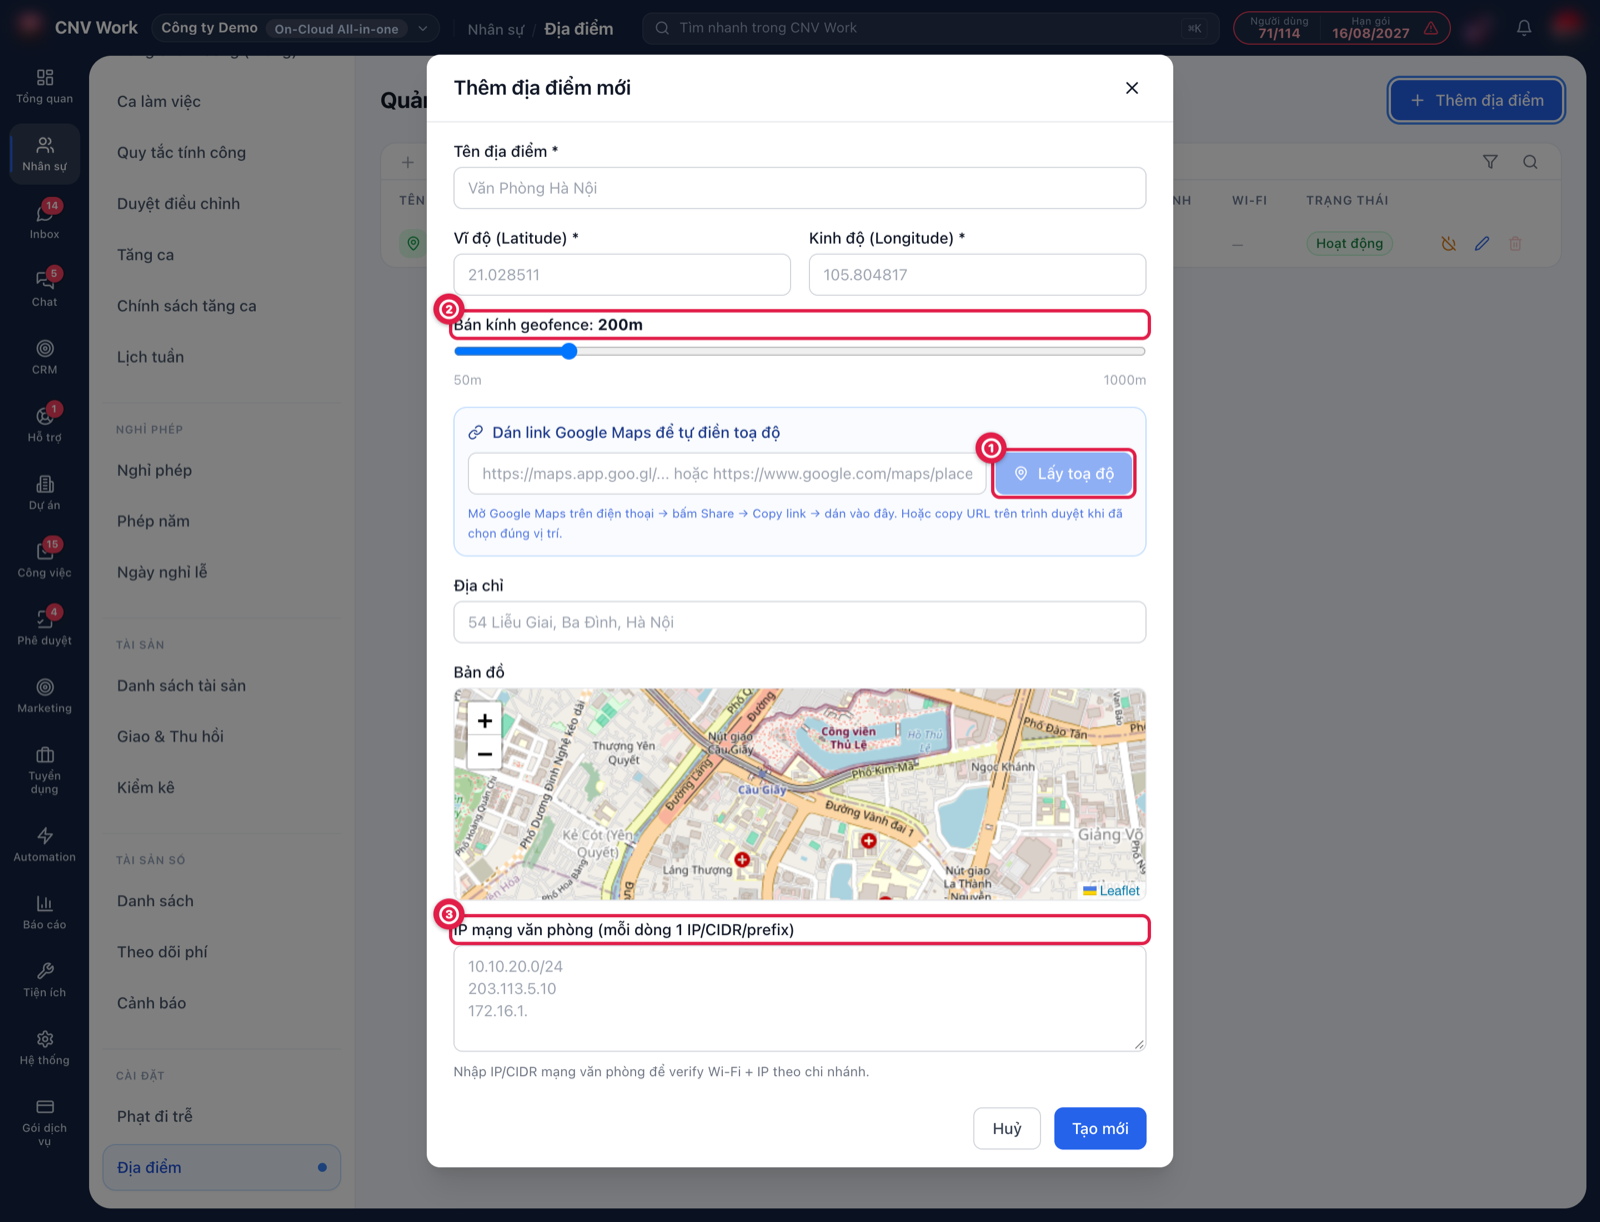This screenshot has height=1222, width=1600.
Task: Click the IP mạng văn phòng textarea
Action: click(x=800, y=999)
